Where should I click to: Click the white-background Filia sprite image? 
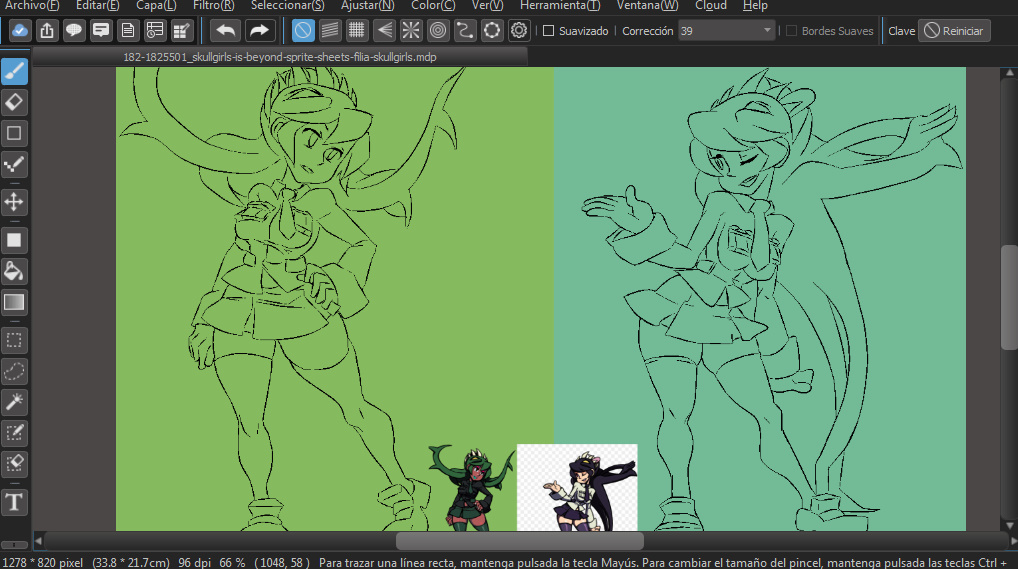tap(577, 488)
